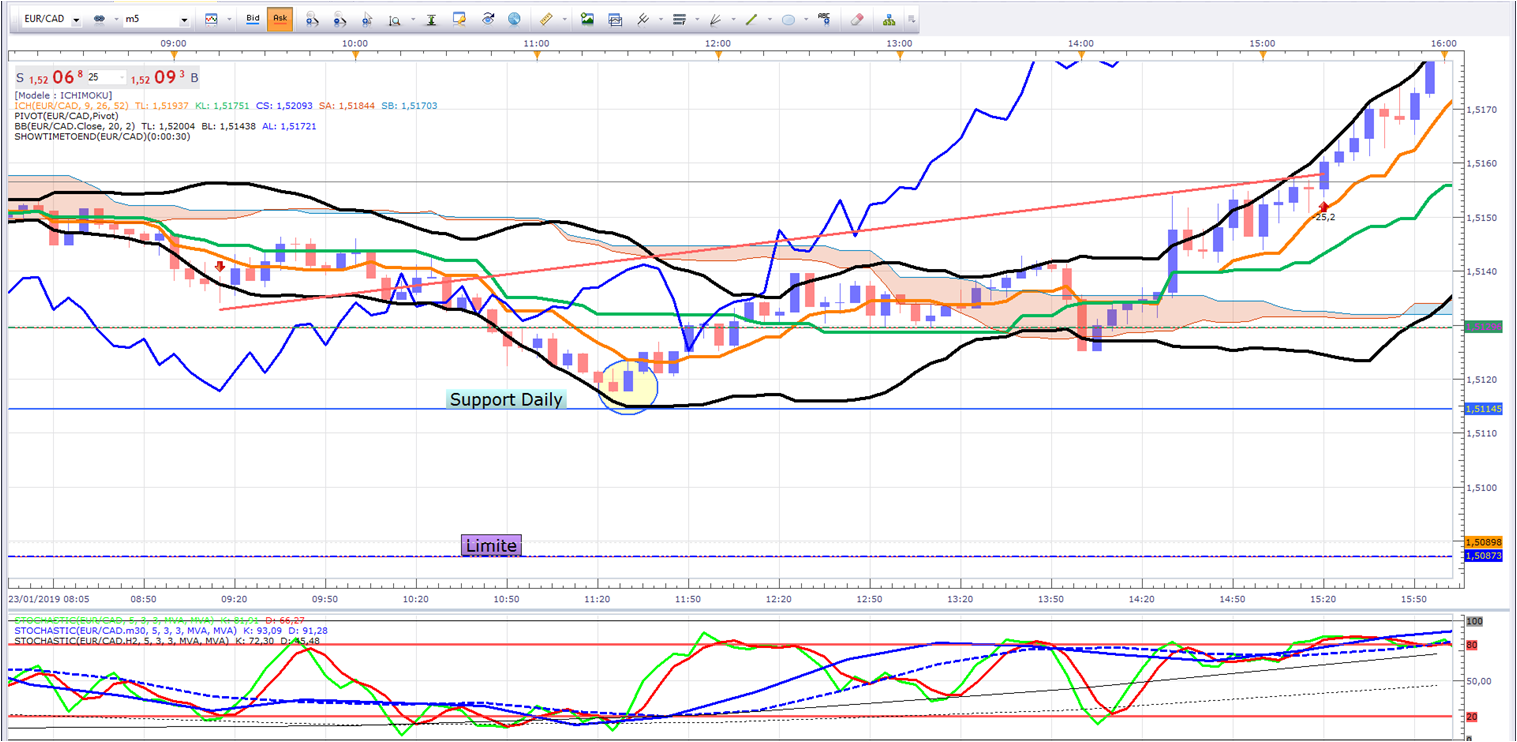
Task: Click the 'Support Daily' chart label
Action: [506, 400]
